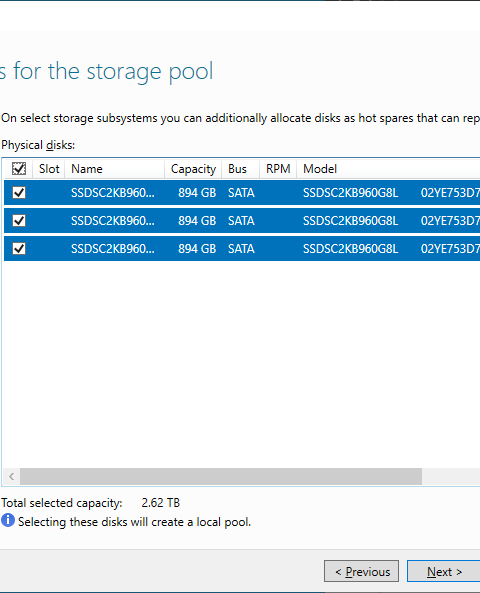Click model SSDSC2KB960G8L in the second row
The image size is (480, 593).
tap(351, 221)
